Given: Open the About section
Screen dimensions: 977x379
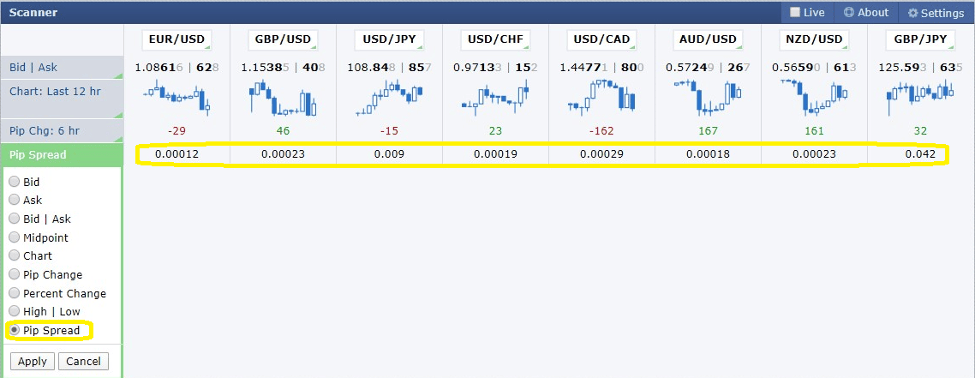Looking at the screenshot, I should pos(865,12).
